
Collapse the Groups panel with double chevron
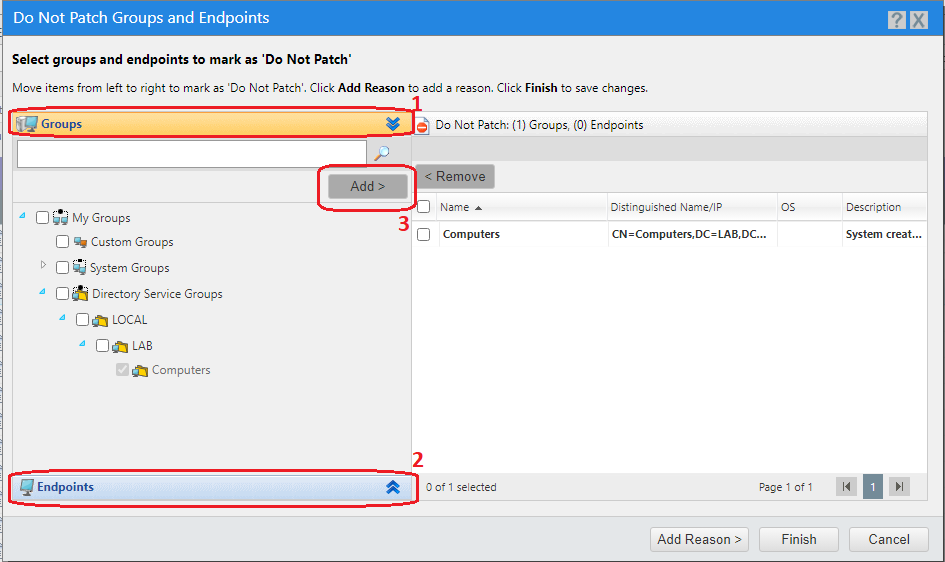tap(393, 123)
